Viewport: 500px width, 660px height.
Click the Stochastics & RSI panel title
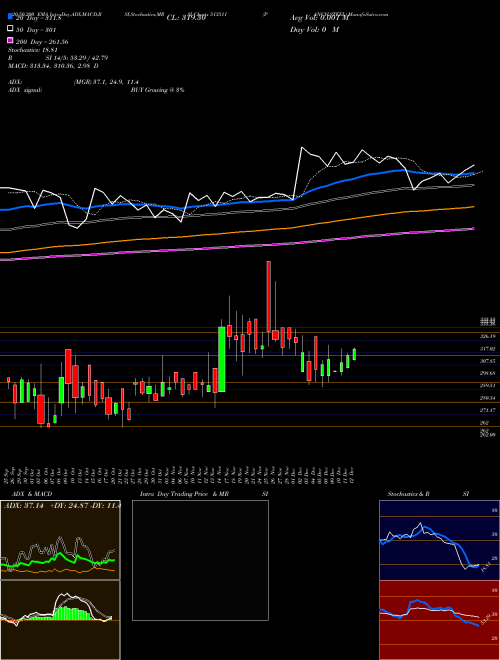[x=428, y=494]
